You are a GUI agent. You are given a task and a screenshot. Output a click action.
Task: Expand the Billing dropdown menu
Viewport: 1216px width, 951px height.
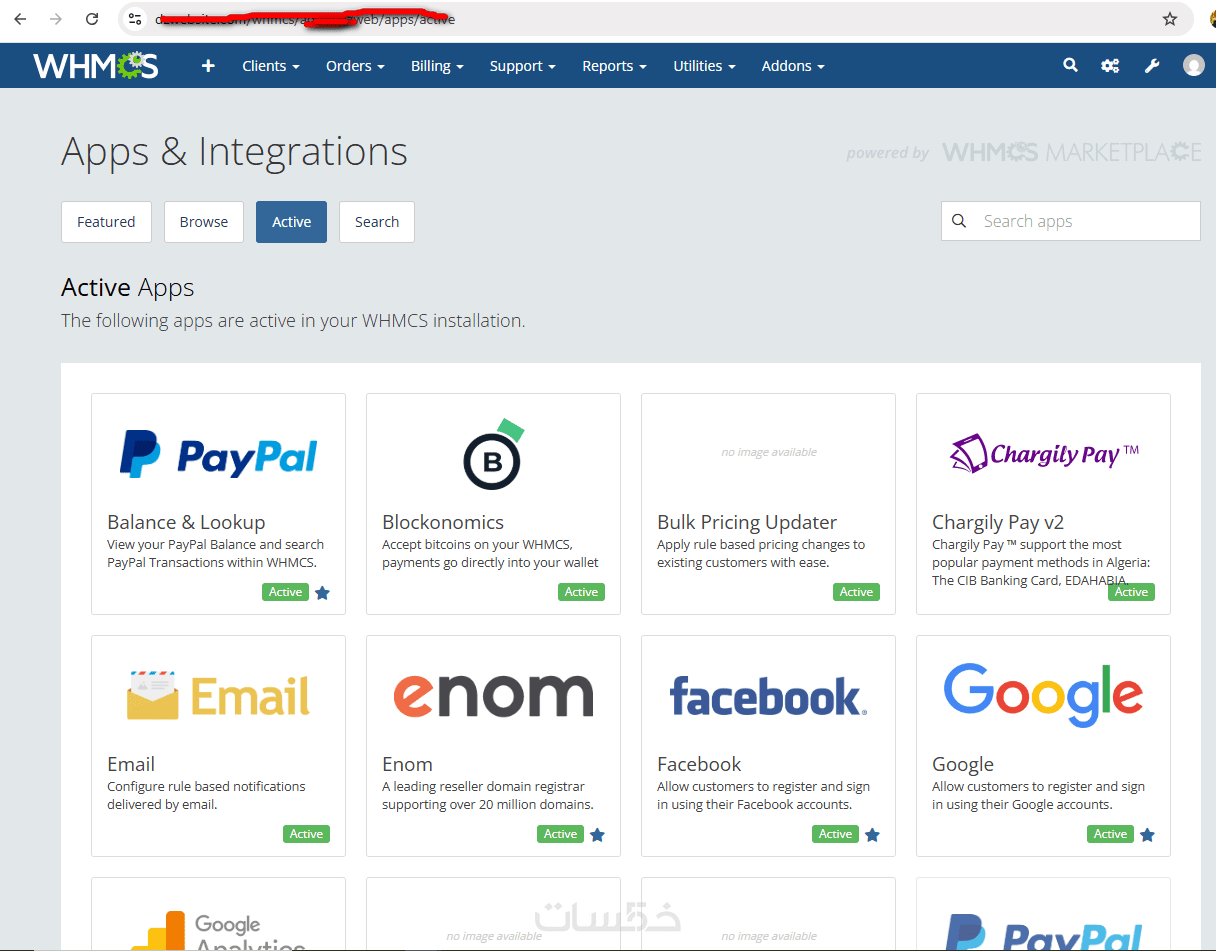click(x=437, y=66)
